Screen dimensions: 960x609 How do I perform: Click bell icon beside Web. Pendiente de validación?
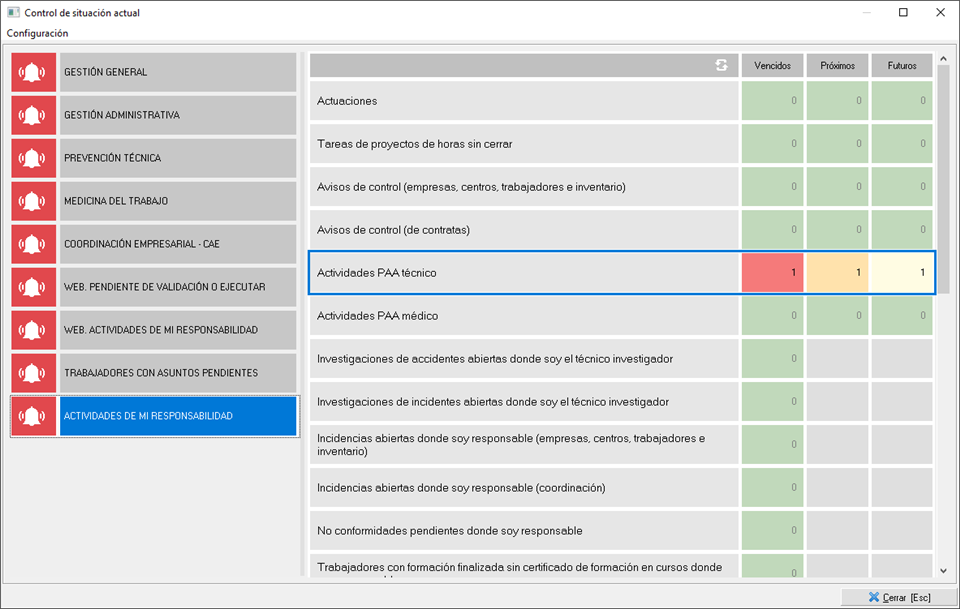[x=35, y=288]
